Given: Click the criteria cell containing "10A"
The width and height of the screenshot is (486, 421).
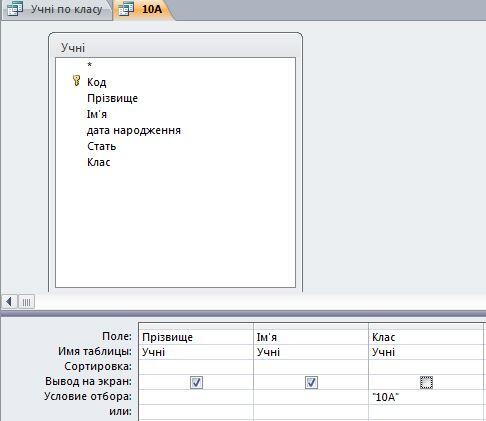Looking at the screenshot, I should pyautogui.click(x=426, y=397).
